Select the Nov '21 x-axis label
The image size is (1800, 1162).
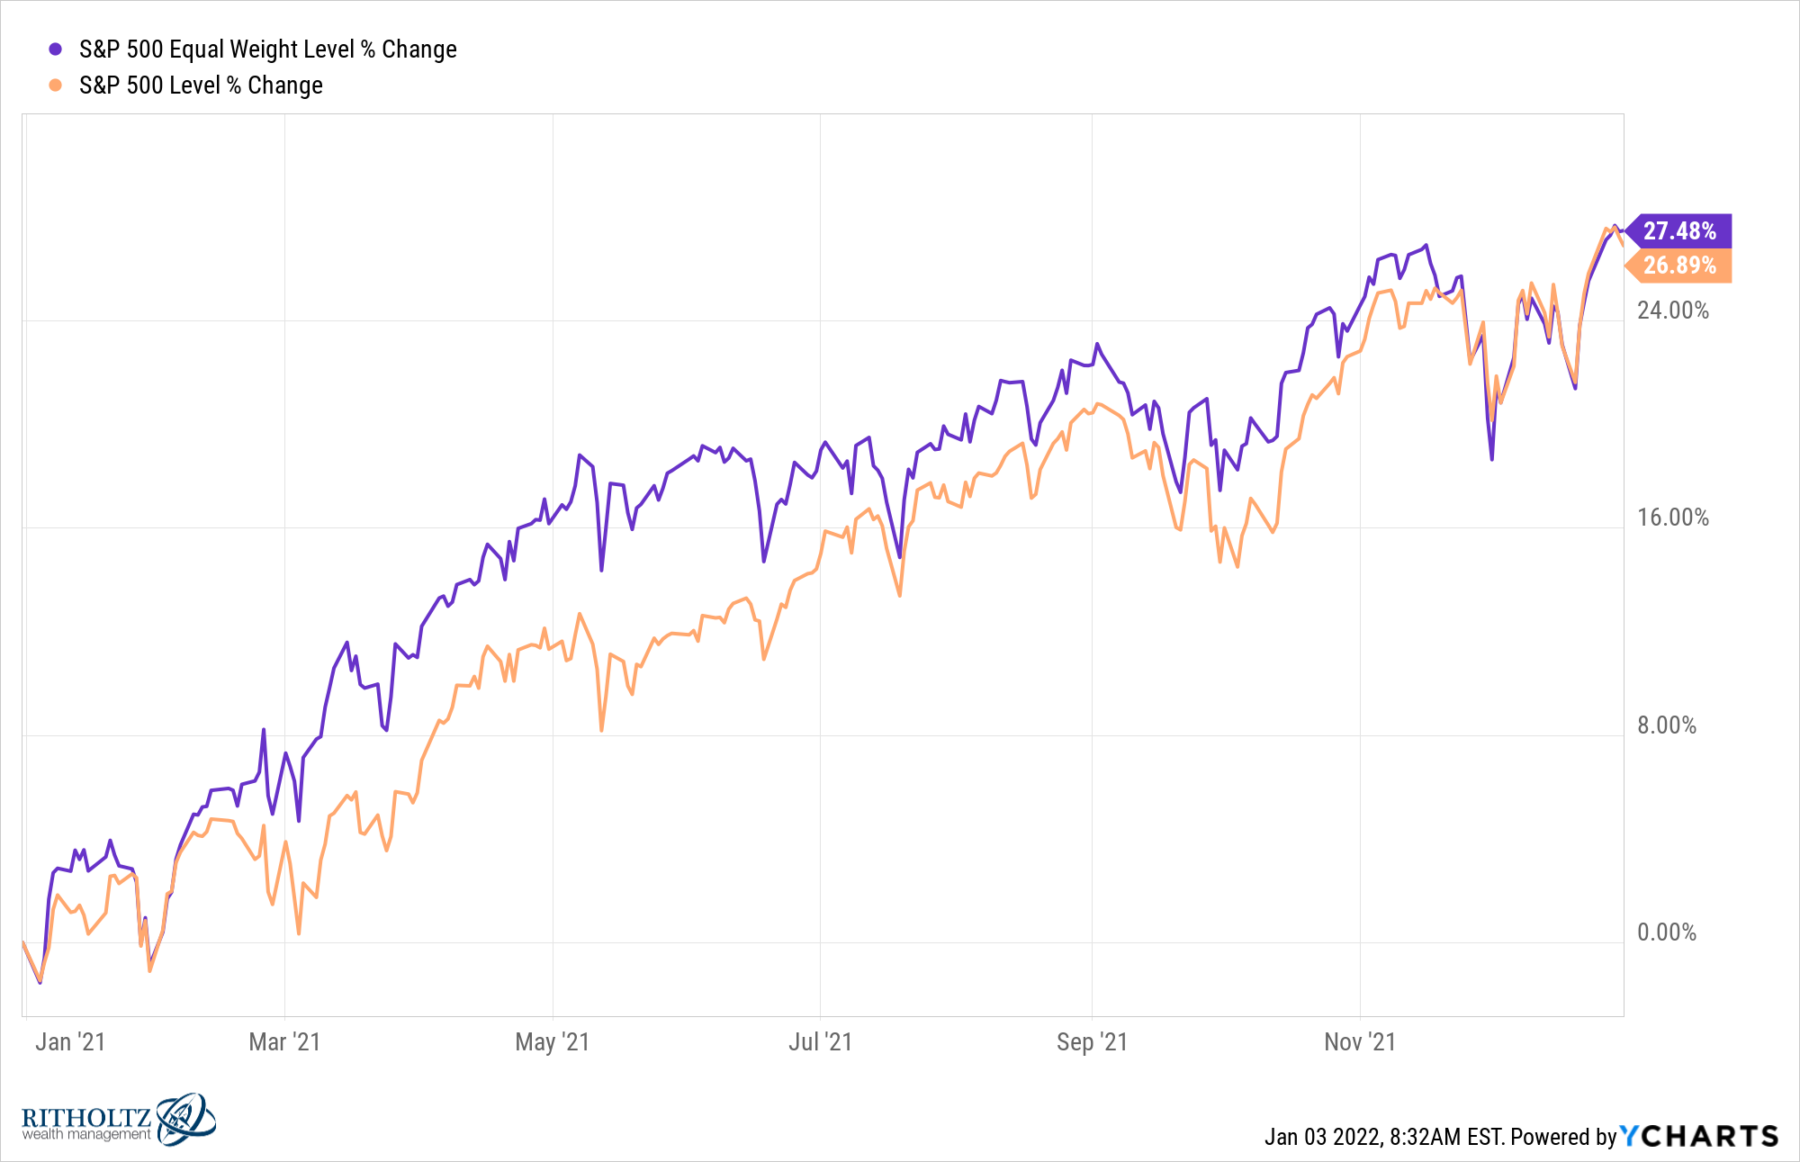[1360, 1042]
